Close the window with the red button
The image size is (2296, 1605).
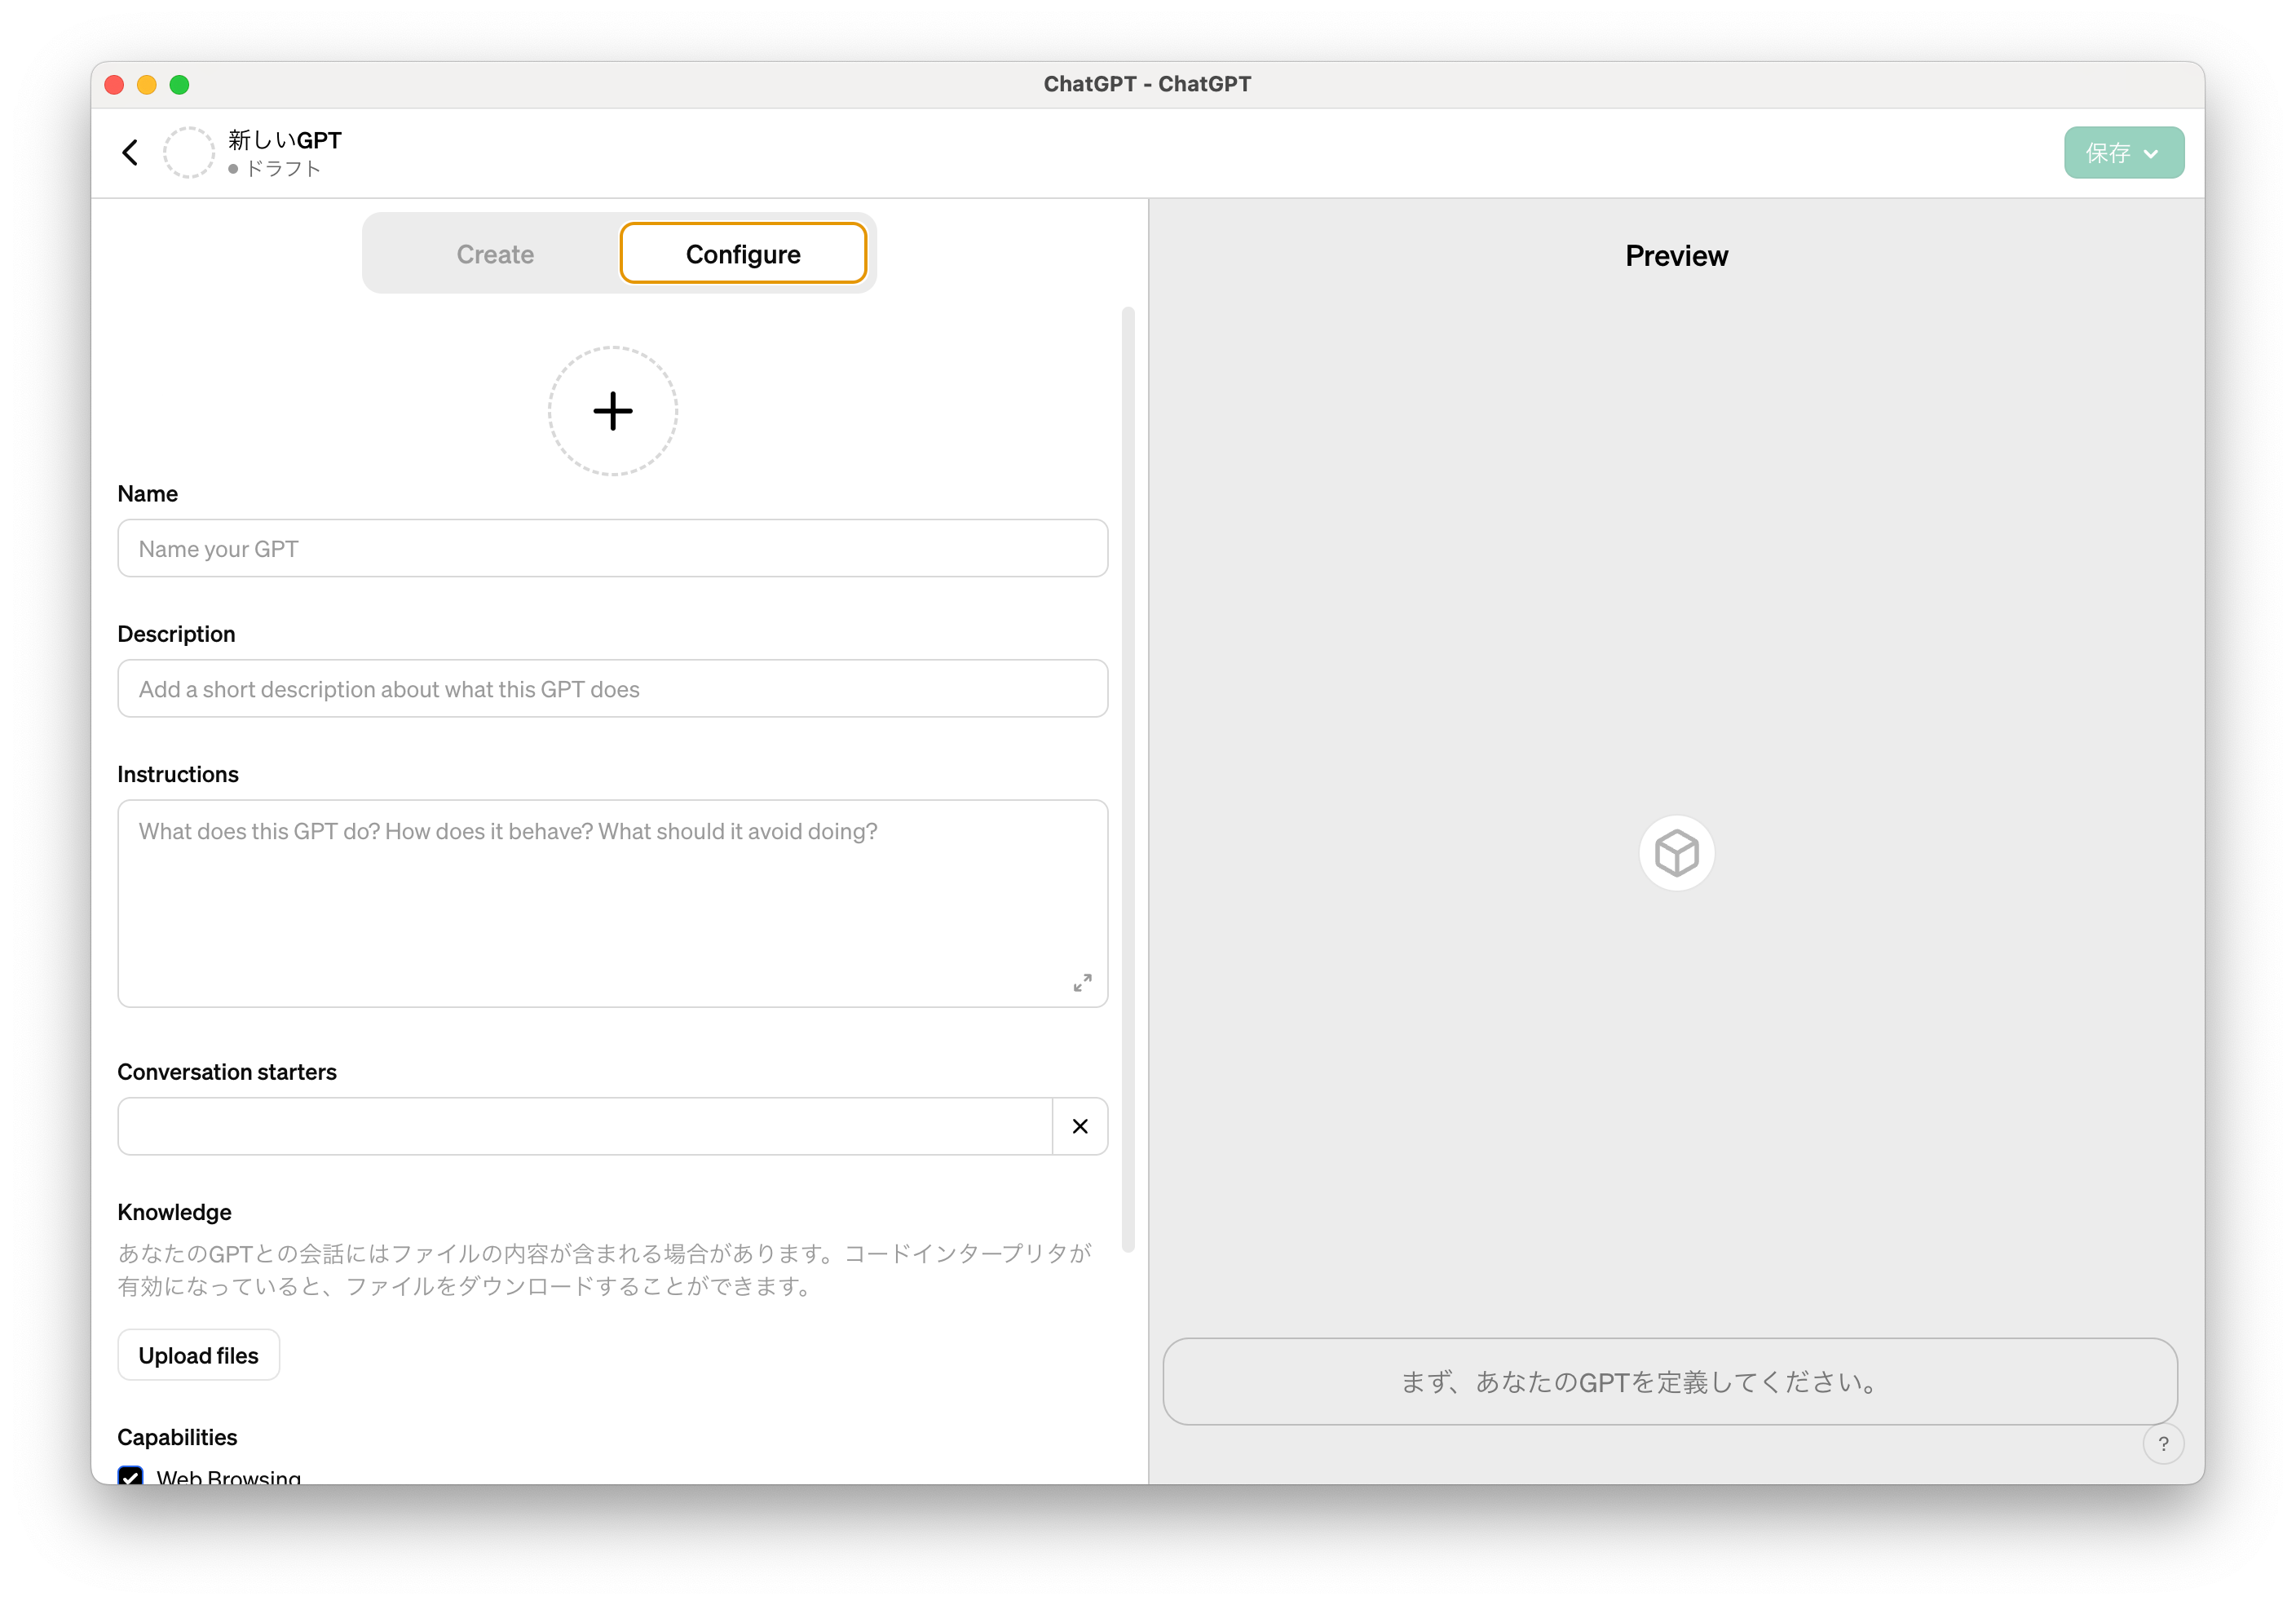(114, 85)
